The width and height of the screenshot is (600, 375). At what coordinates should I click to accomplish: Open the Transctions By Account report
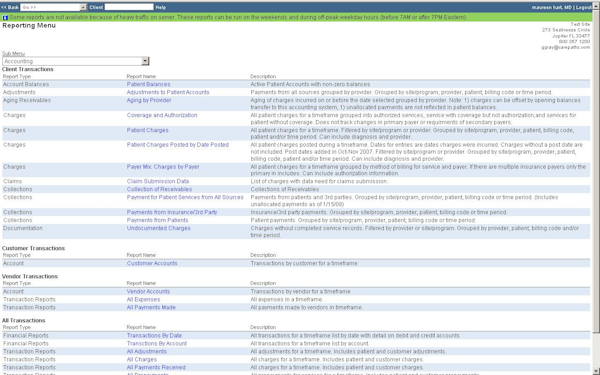pos(157,344)
